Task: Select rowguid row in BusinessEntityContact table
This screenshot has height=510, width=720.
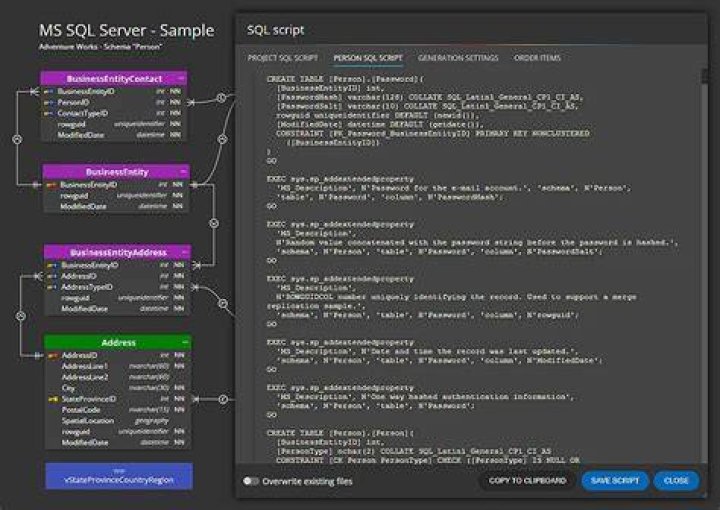Action: point(114,124)
